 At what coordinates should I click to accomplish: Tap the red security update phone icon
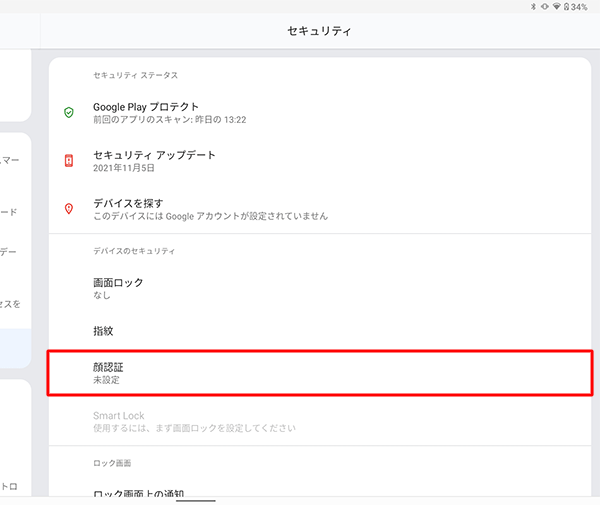pyautogui.click(x=69, y=161)
